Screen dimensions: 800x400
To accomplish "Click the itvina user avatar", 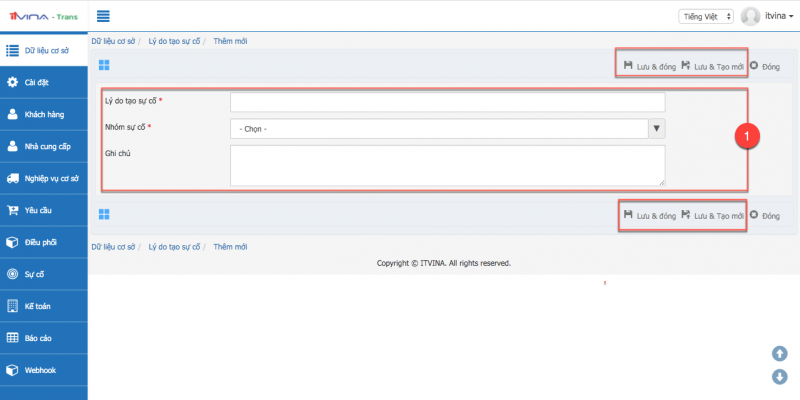I will [x=750, y=16].
